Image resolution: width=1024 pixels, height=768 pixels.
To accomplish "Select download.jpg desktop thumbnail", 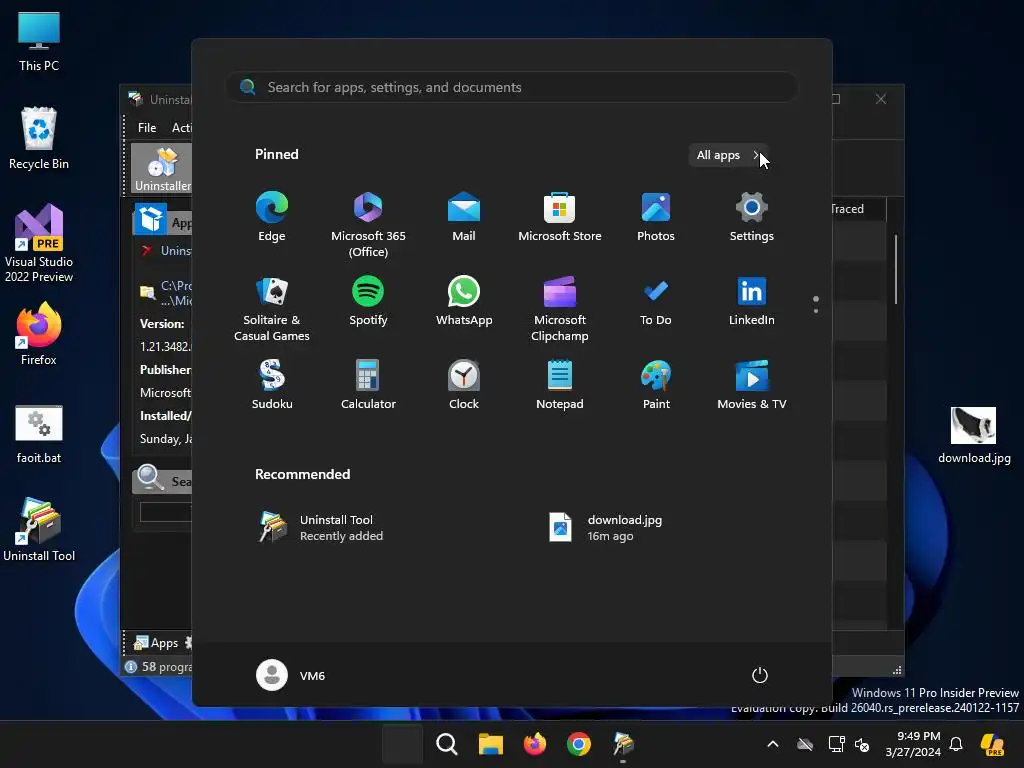I will click(x=974, y=435).
